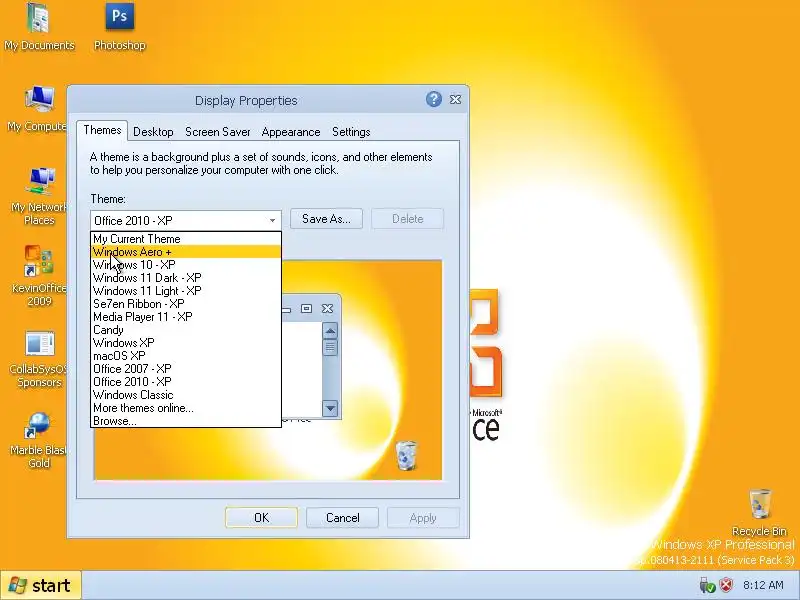
Task: Open the Settings tab
Action: (x=351, y=132)
